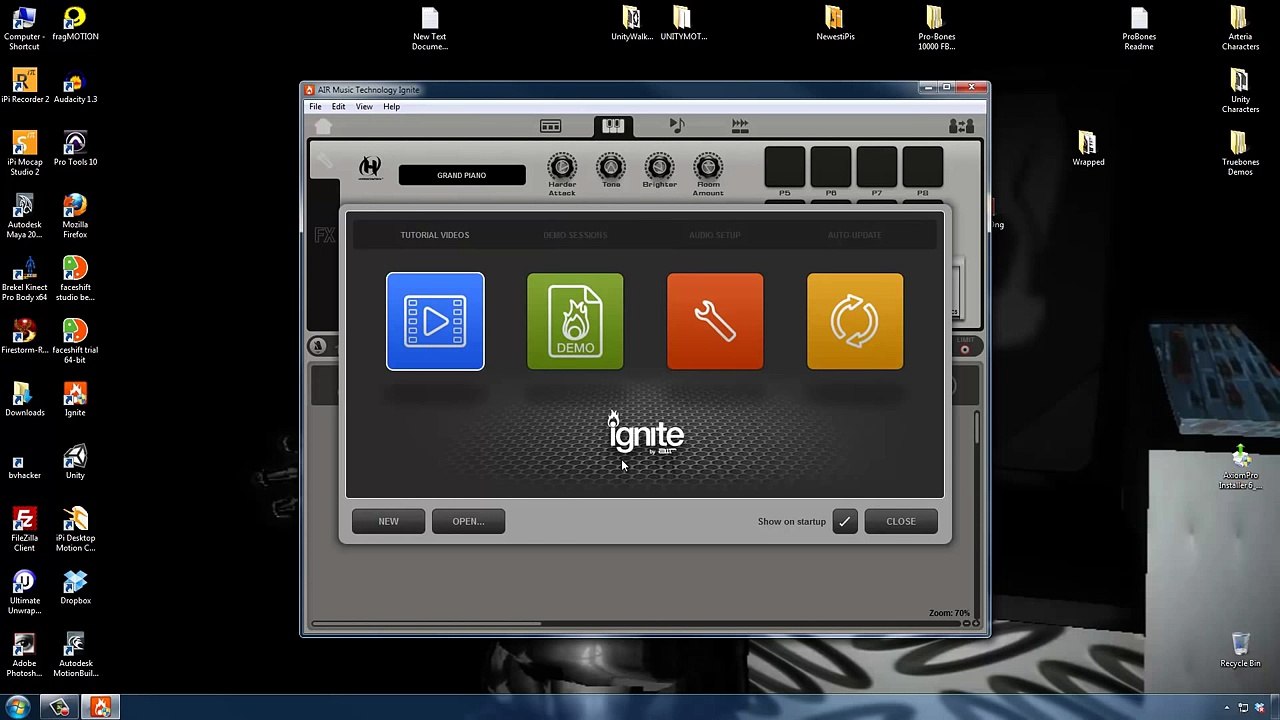This screenshot has width=1280, height=720.
Task: Switch to the keyboard instrument tab
Action: pyautogui.click(x=613, y=126)
